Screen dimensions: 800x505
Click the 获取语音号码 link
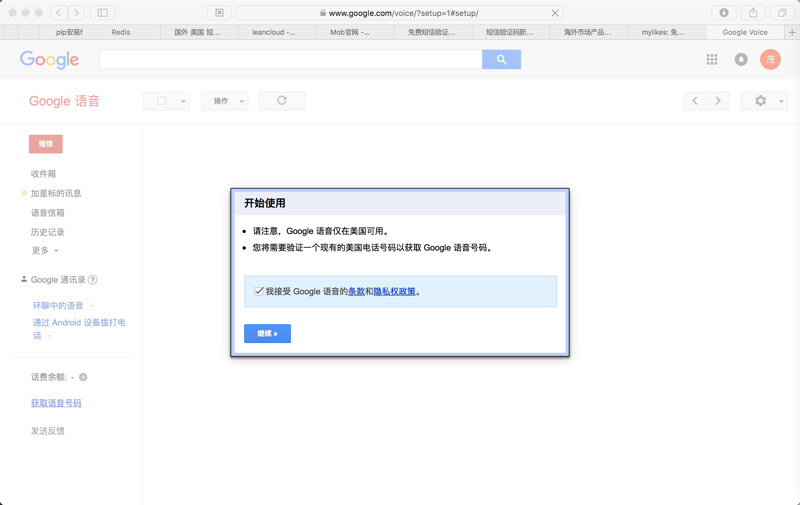[x=56, y=403]
